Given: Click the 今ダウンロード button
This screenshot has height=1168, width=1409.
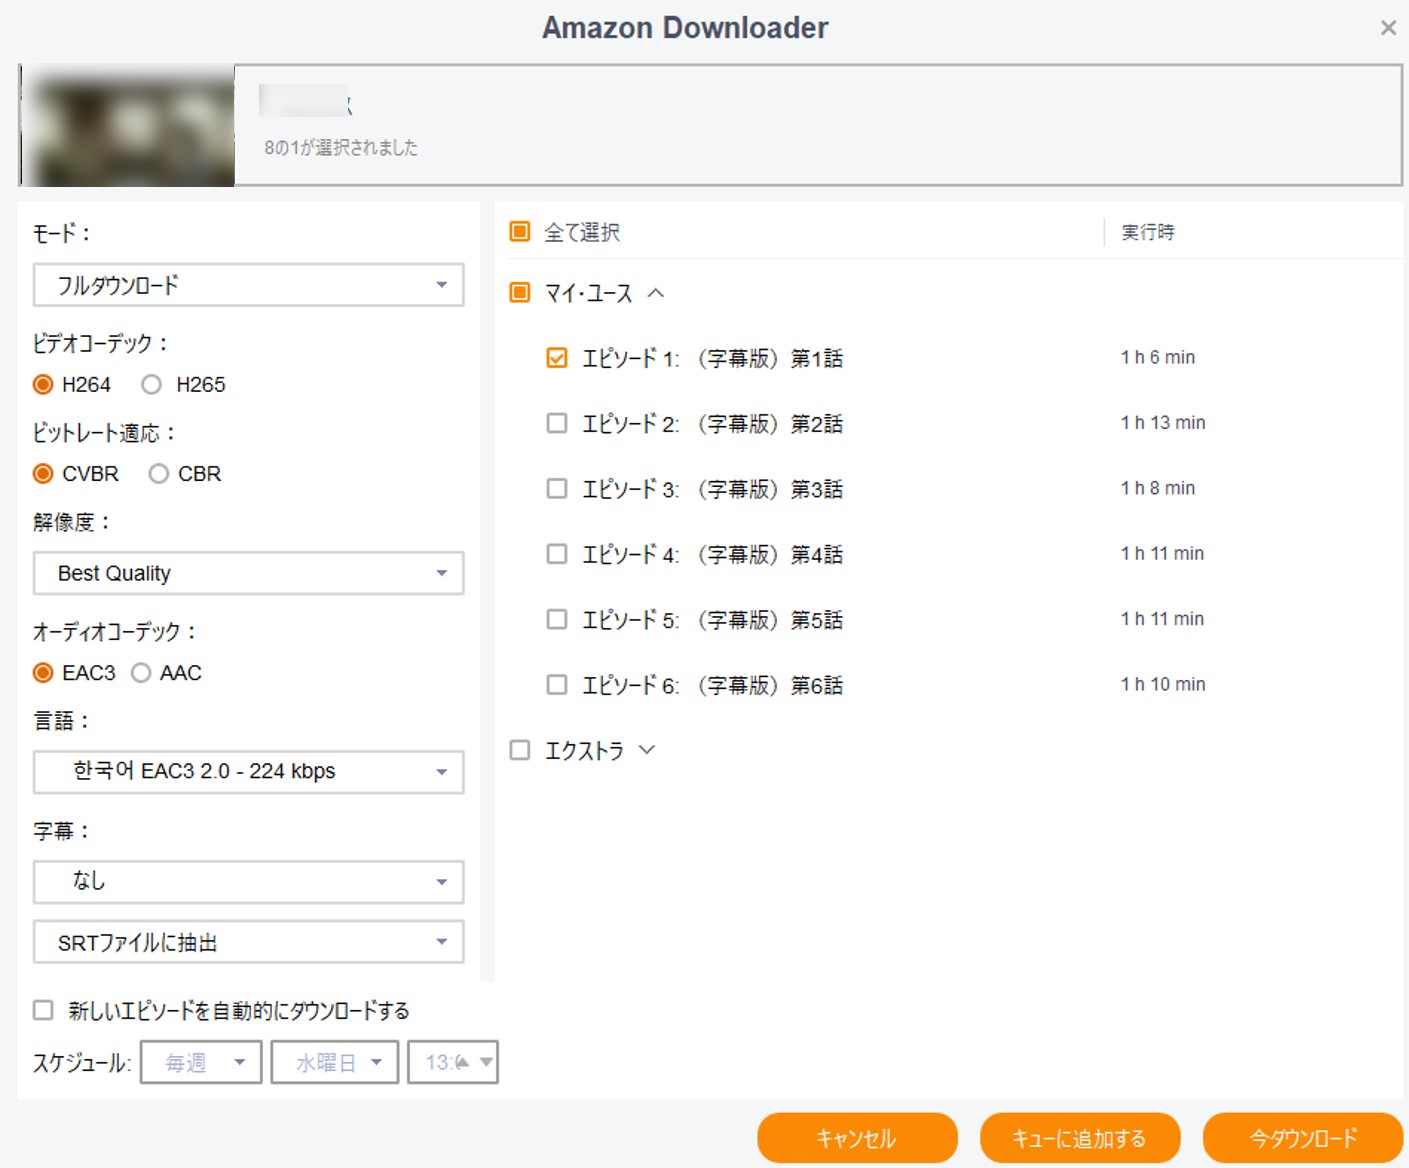Looking at the screenshot, I should pyautogui.click(x=1303, y=1138).
